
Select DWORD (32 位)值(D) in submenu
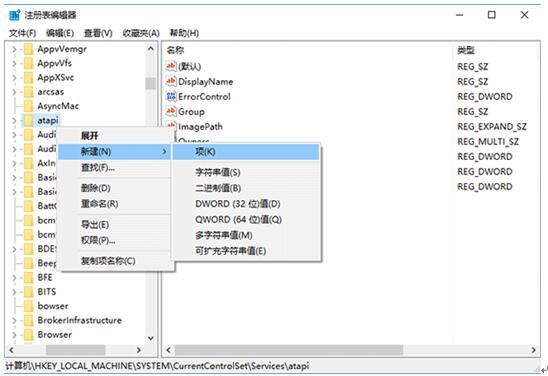pos(246,204)
